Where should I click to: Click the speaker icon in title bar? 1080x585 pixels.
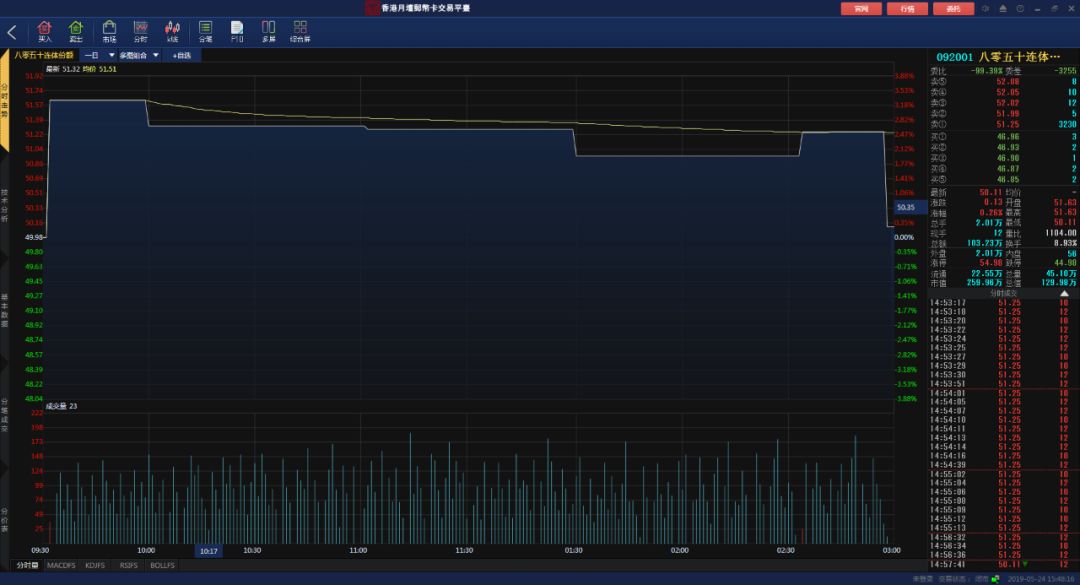click(x=986, y=9)
